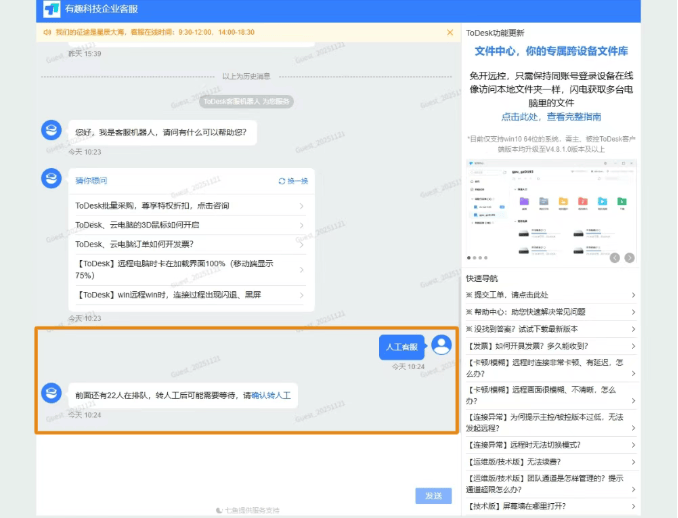The image size is (678, 518).
Task: Click the refresh icon next to 换一换
Action: [282, 181]
